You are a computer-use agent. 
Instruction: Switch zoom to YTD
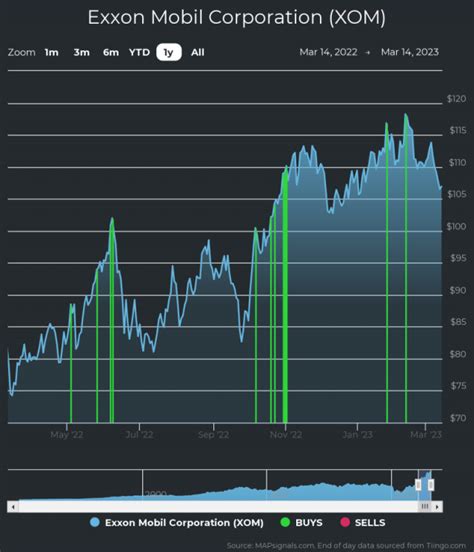click(x=139, y=52)
